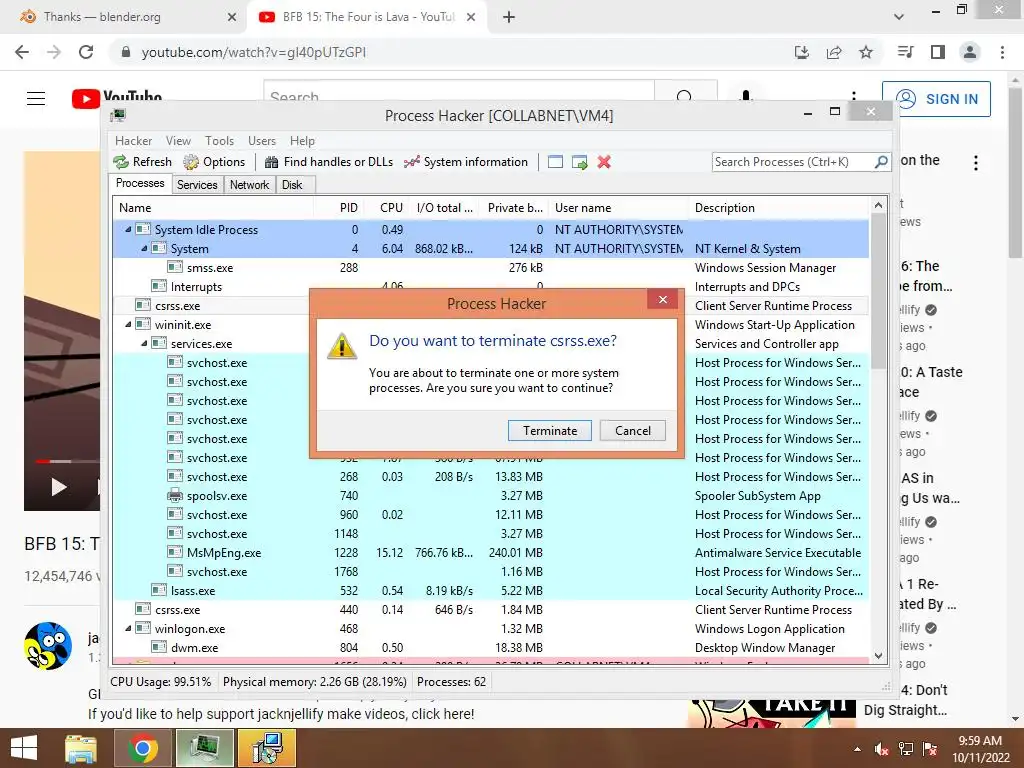
Task: Collapse the winlogon.exe tree node
Action: click(x=128, y=628)
